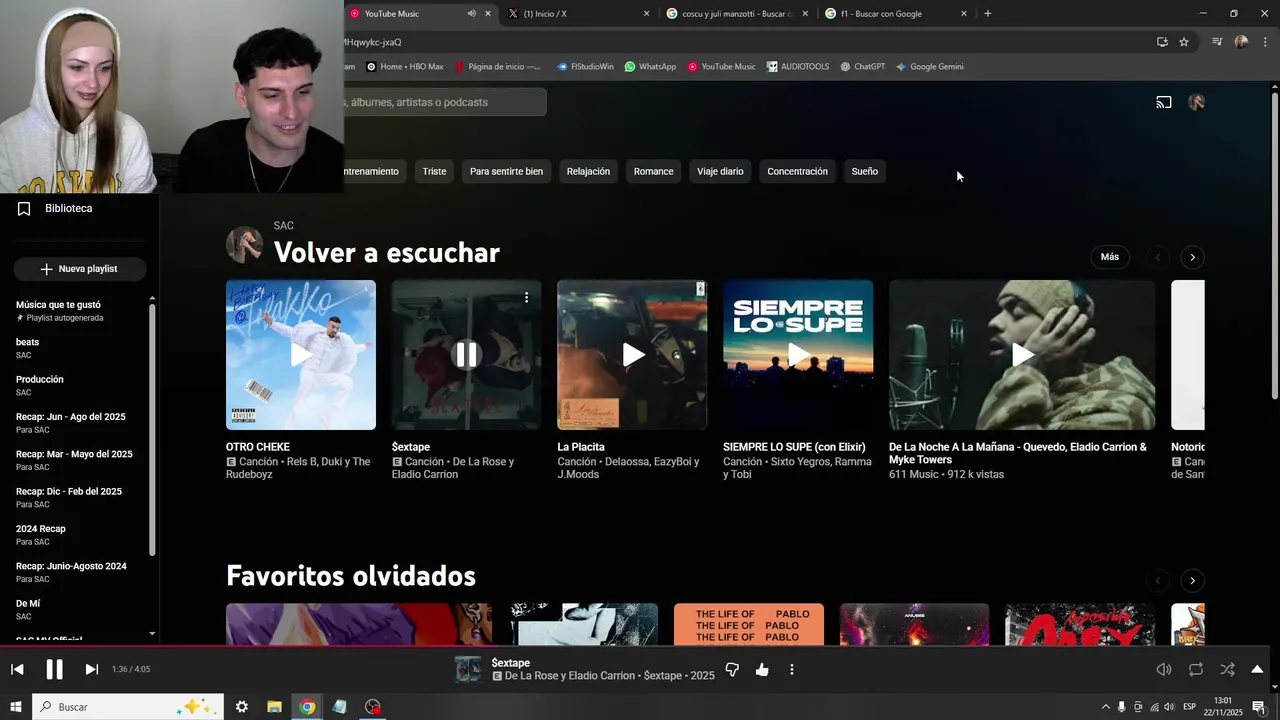Open the player volume control
The height and width of the screenshot is (720, 1280).
point(1164,669)
